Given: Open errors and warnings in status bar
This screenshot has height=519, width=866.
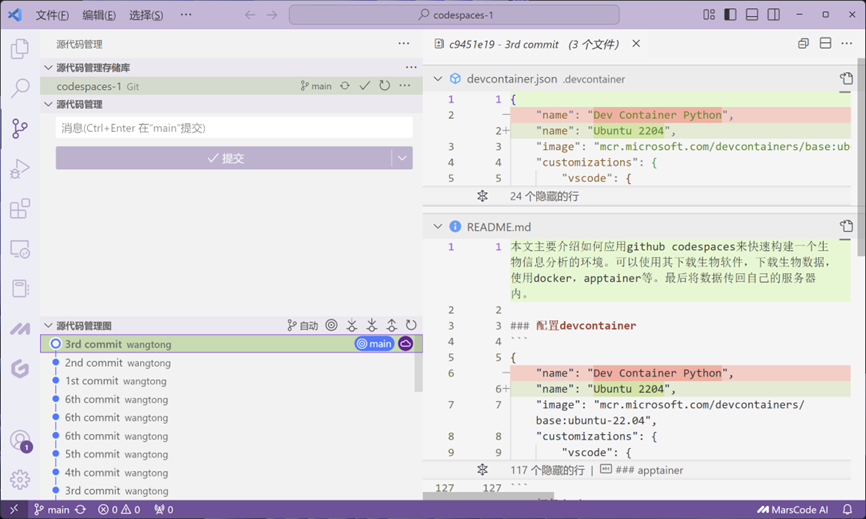Looking at the screenshot, I should click(119, 510).
